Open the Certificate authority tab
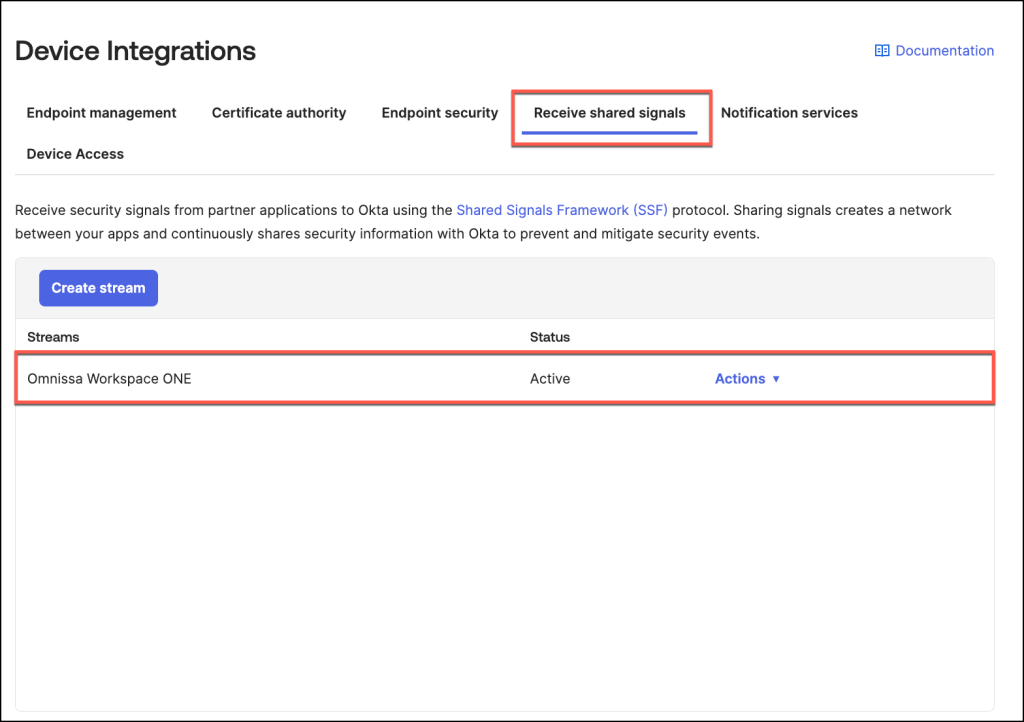 coord(279,113)
